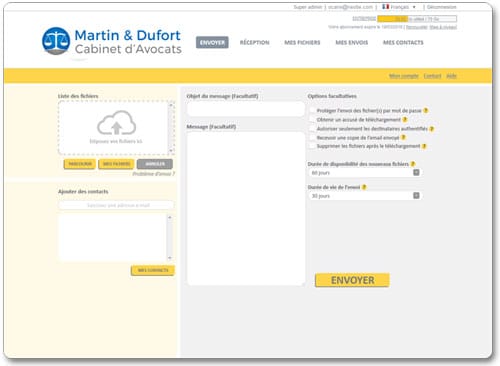
Task: Click the French flag icon
Action: (386, 7)
